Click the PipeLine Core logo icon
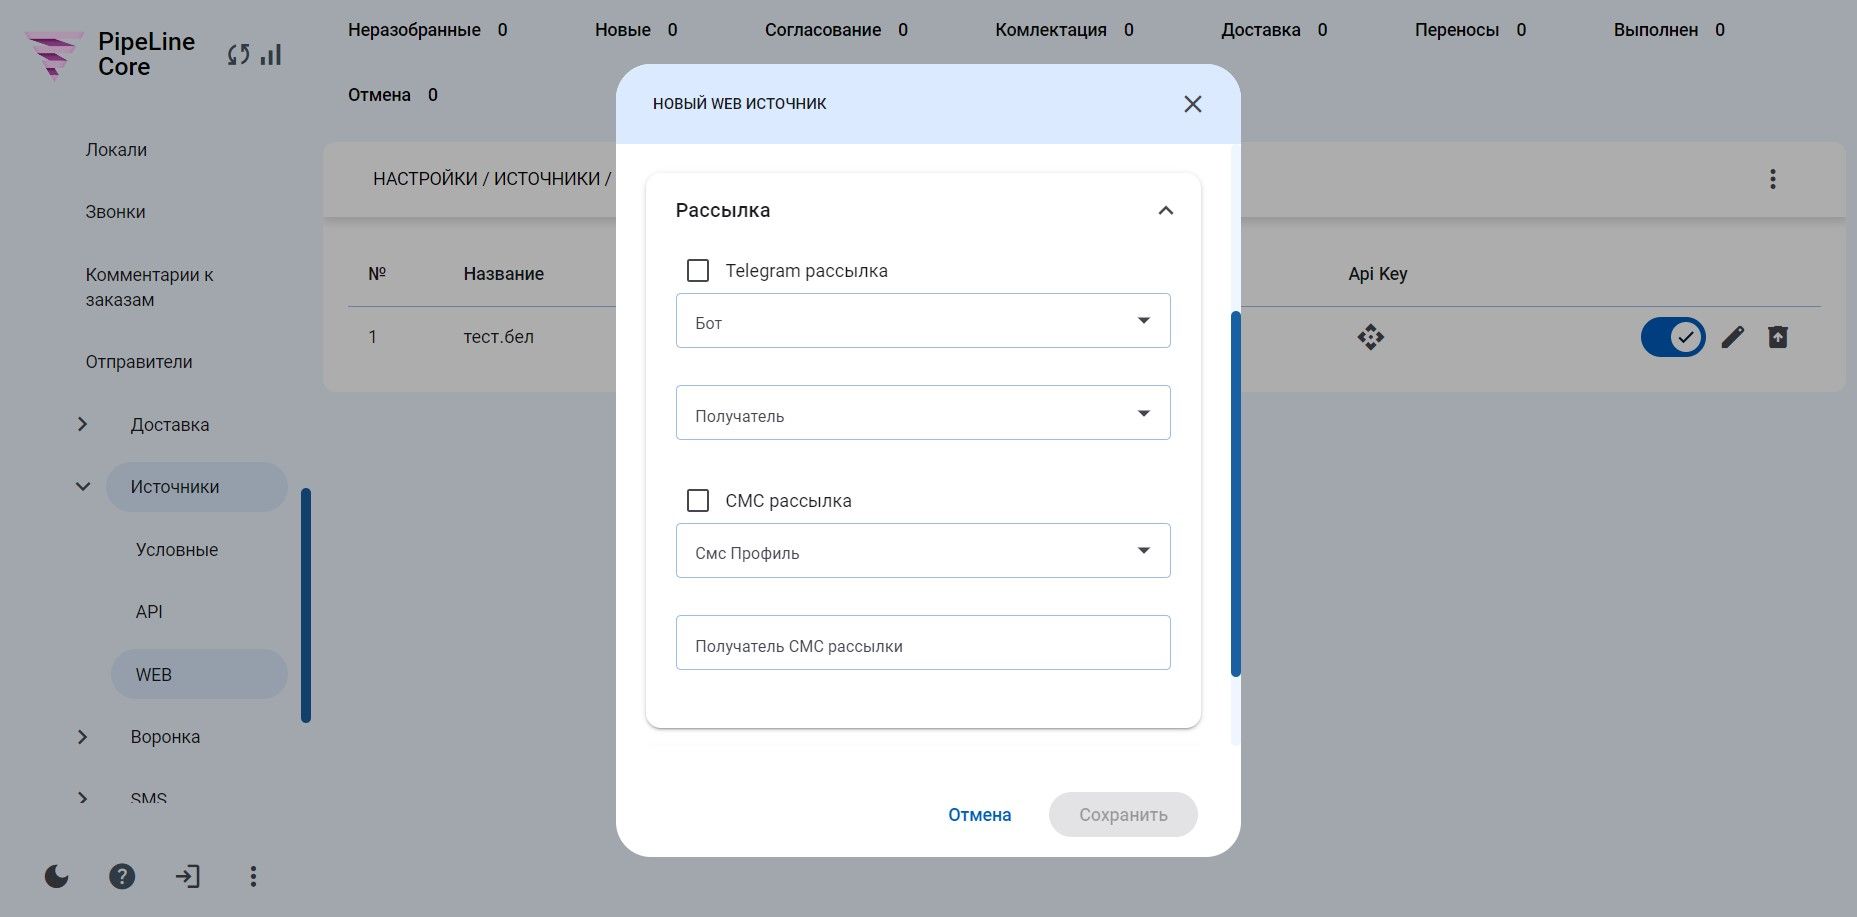This screenshot has width=1857, height=917. point(54,55)
